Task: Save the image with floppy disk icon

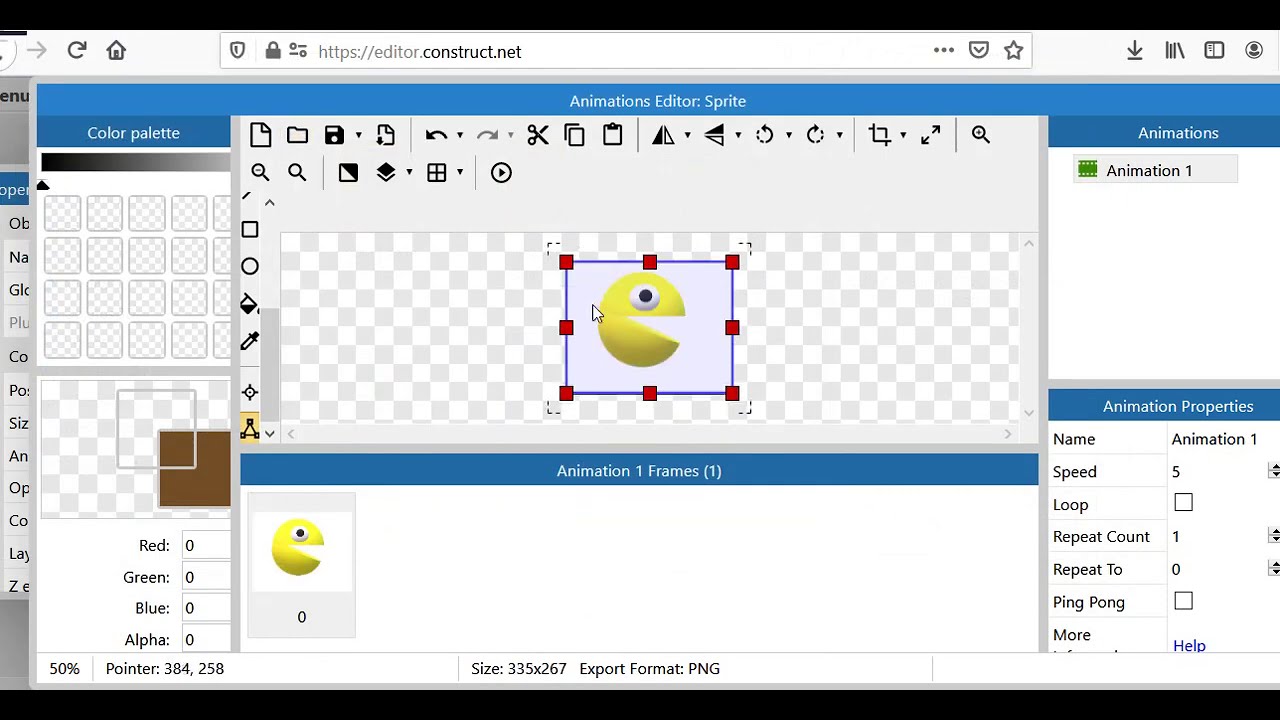Action: click(x=334, y=135)
